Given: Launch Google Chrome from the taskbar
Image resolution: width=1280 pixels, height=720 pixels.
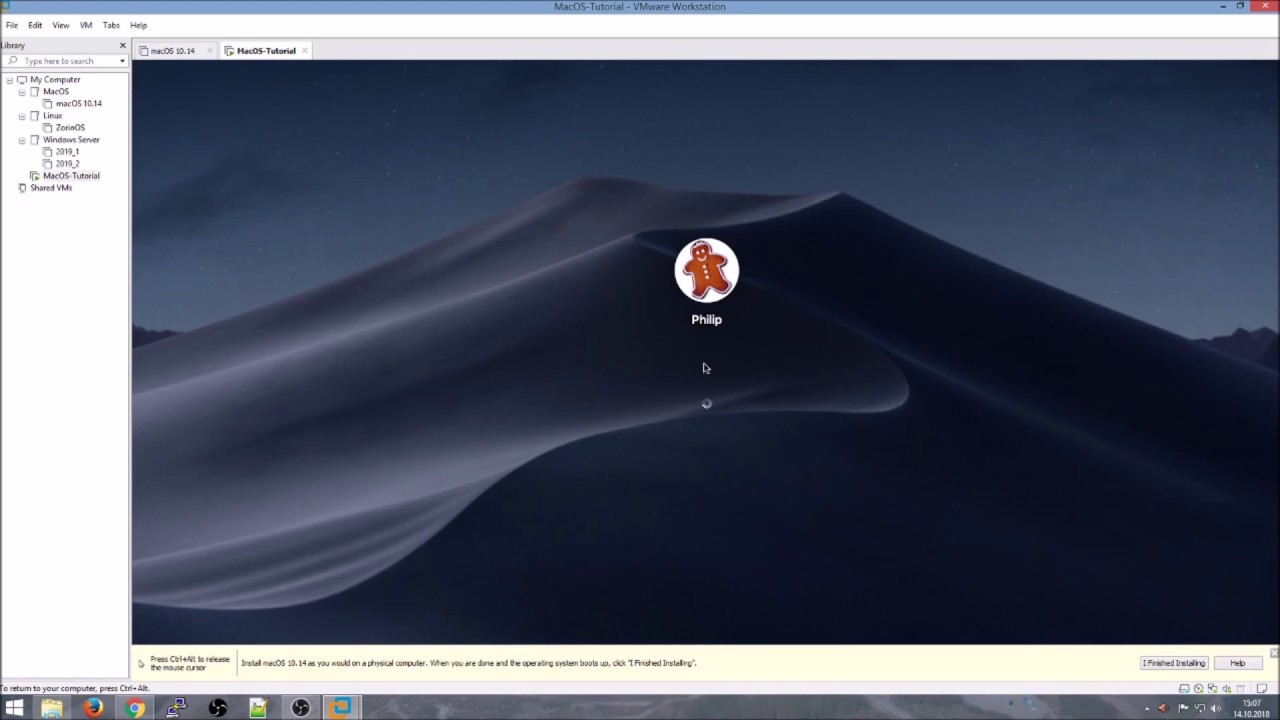Looking at the screenshot, I should coord(135,708).
